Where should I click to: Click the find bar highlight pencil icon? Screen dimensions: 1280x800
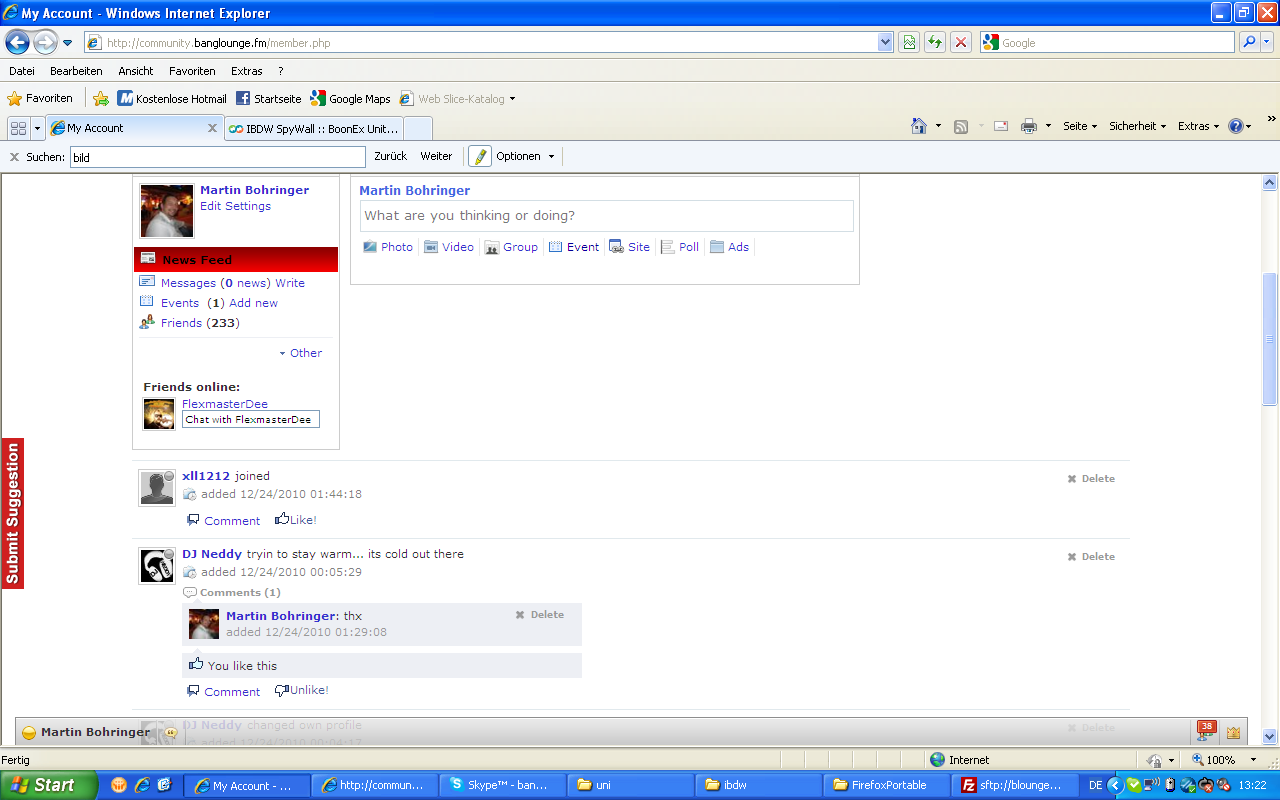tap(480, 156)
